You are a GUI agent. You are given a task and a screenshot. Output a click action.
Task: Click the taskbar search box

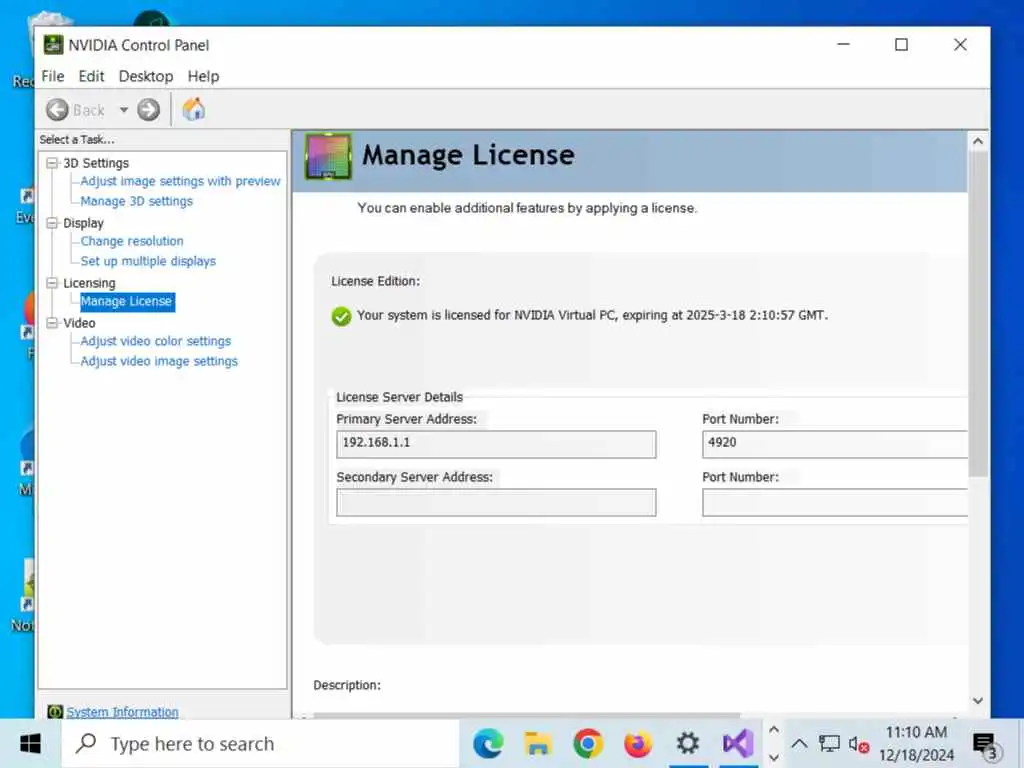[260, 744]
